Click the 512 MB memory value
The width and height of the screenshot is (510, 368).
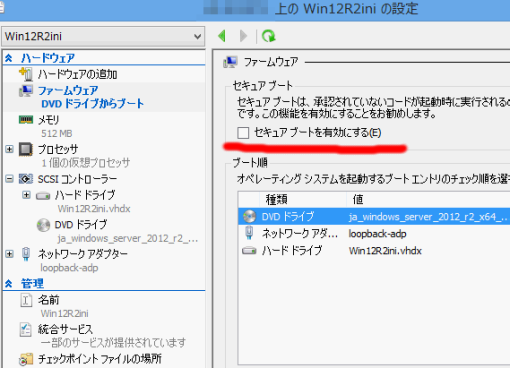(57, 134)
